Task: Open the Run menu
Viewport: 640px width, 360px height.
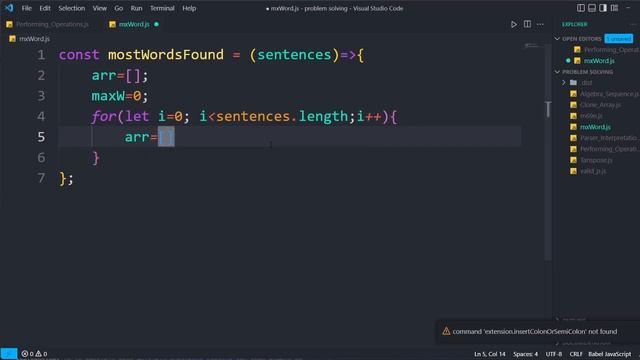Action: point(136,8)
